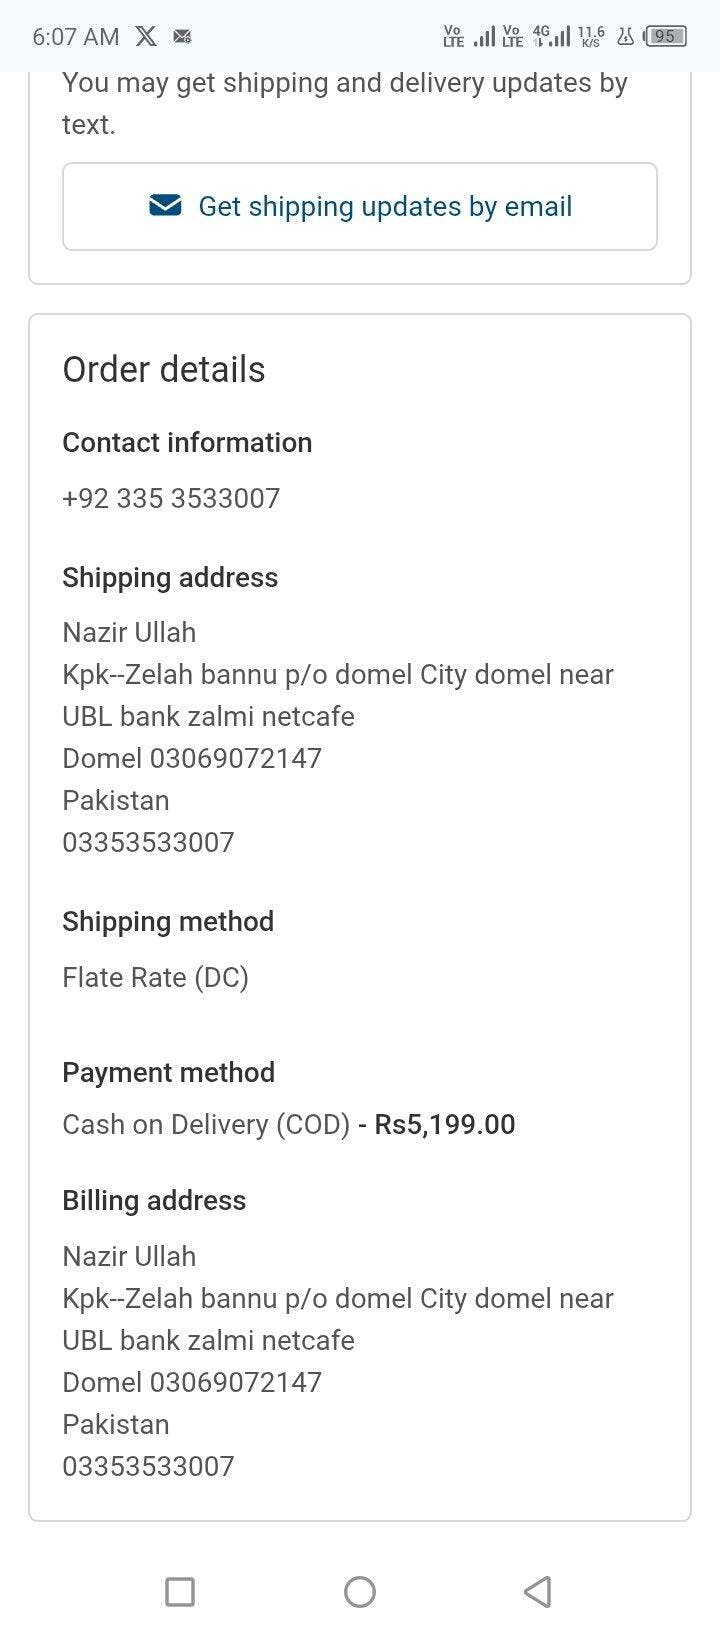Tap Nazir Ullah under Shipping address
The width and height of the screenshot is (720, 1640).
129,632
